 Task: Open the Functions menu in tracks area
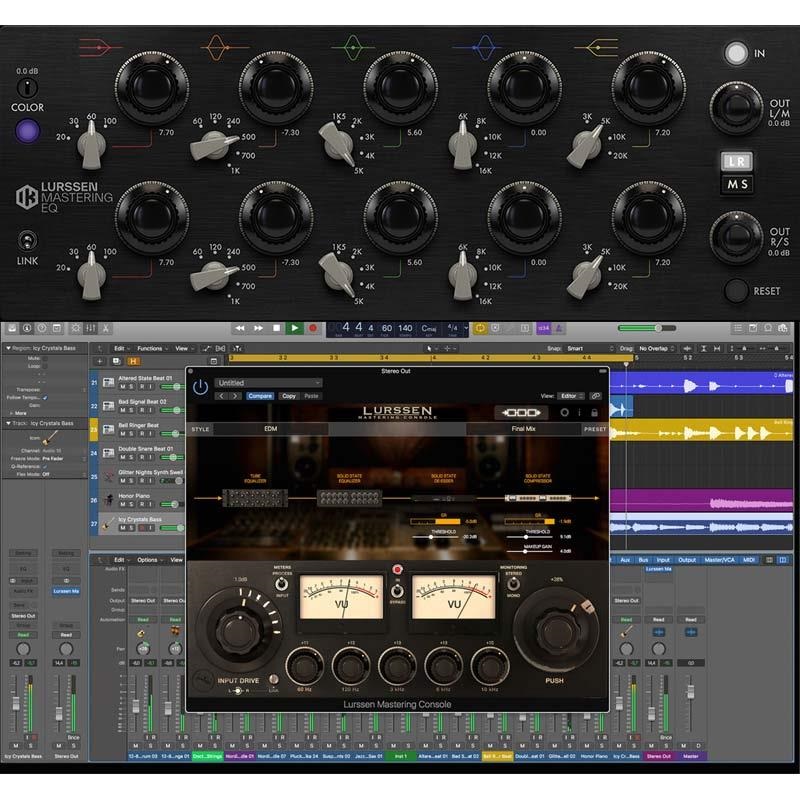[152, 348]
